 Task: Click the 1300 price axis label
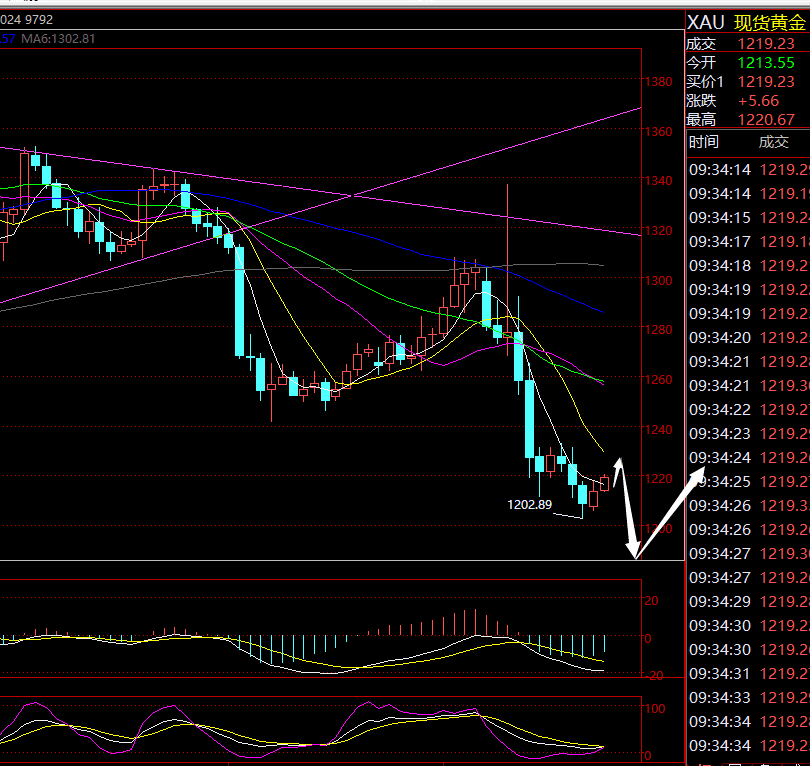pyautogui.click(x=658, y=280)
